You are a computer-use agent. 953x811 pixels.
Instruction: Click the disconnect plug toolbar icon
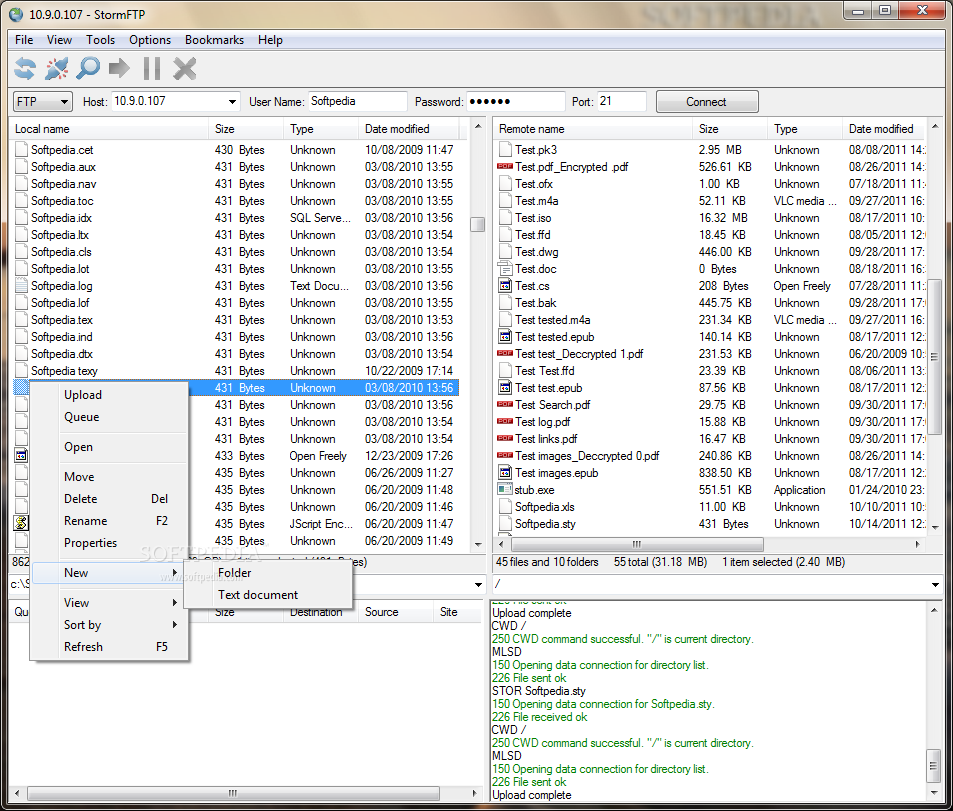57,68
